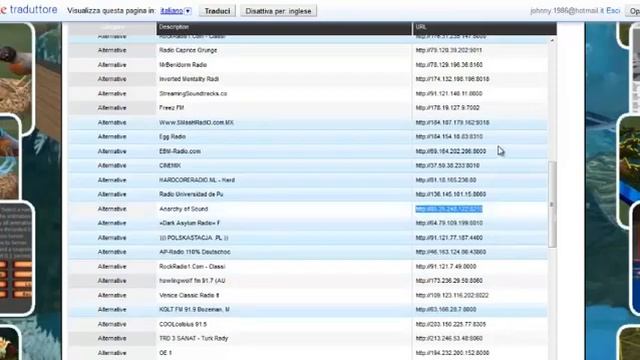Click the table scrollbar up arrow
The height and width of the screenshot is (360, 640).
click(x=552, y=40)
